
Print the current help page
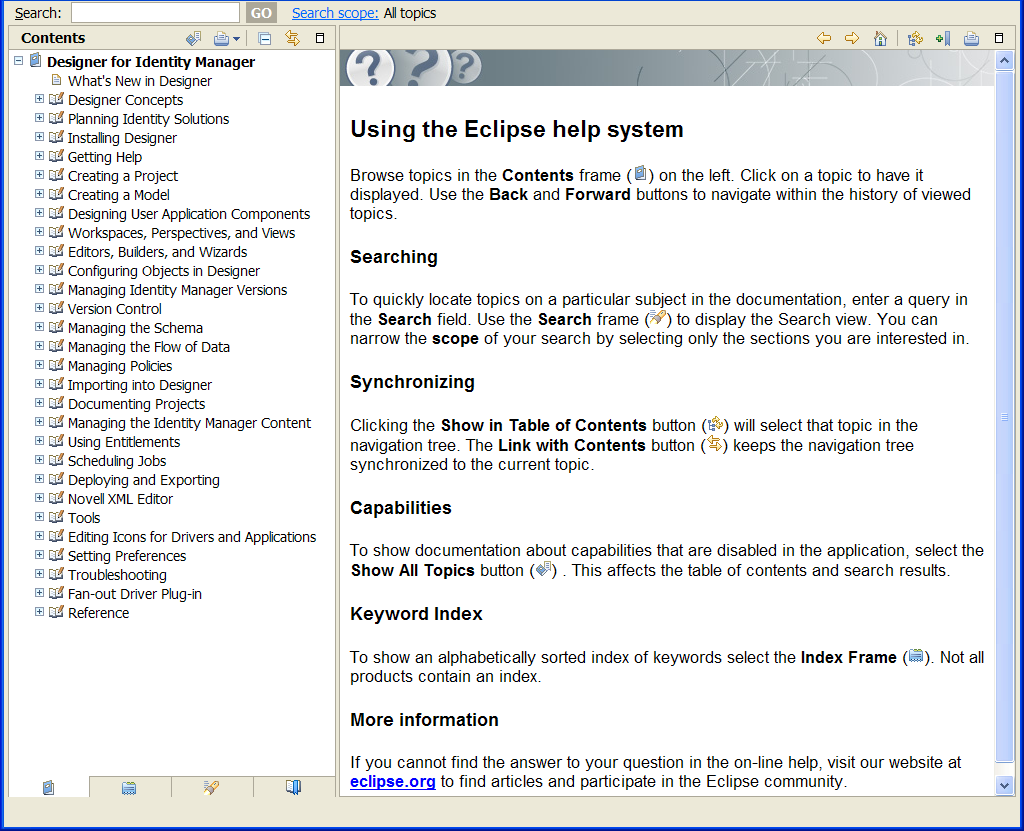tap(971, 39)
